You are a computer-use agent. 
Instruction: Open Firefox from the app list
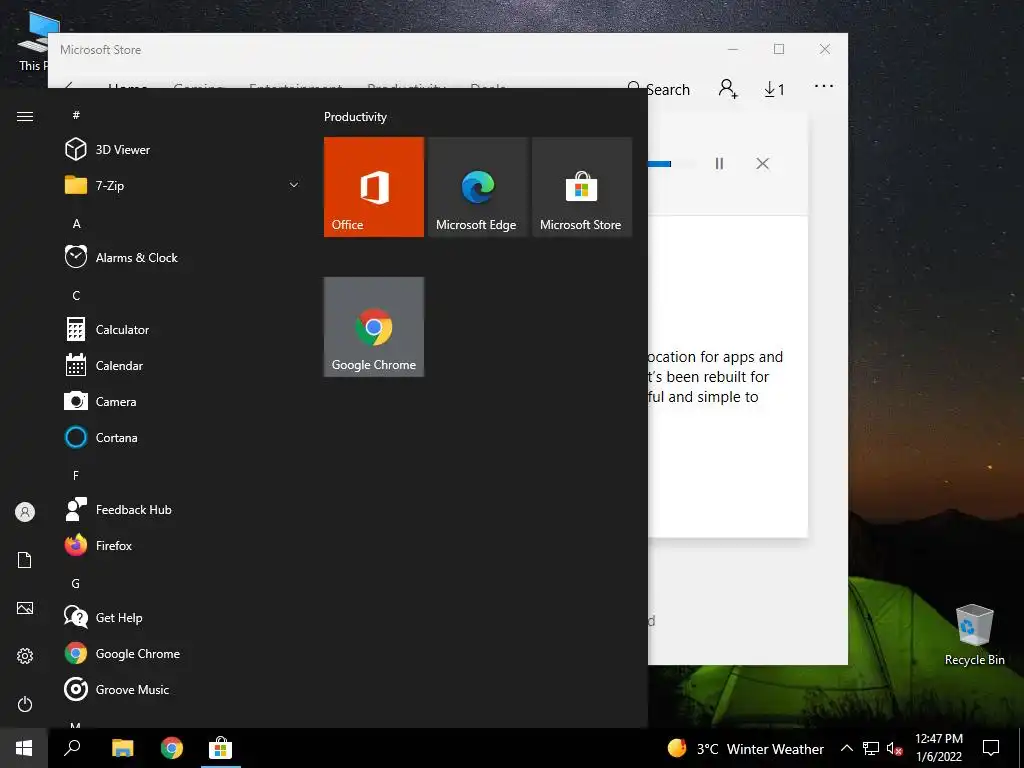coord(180,545)
